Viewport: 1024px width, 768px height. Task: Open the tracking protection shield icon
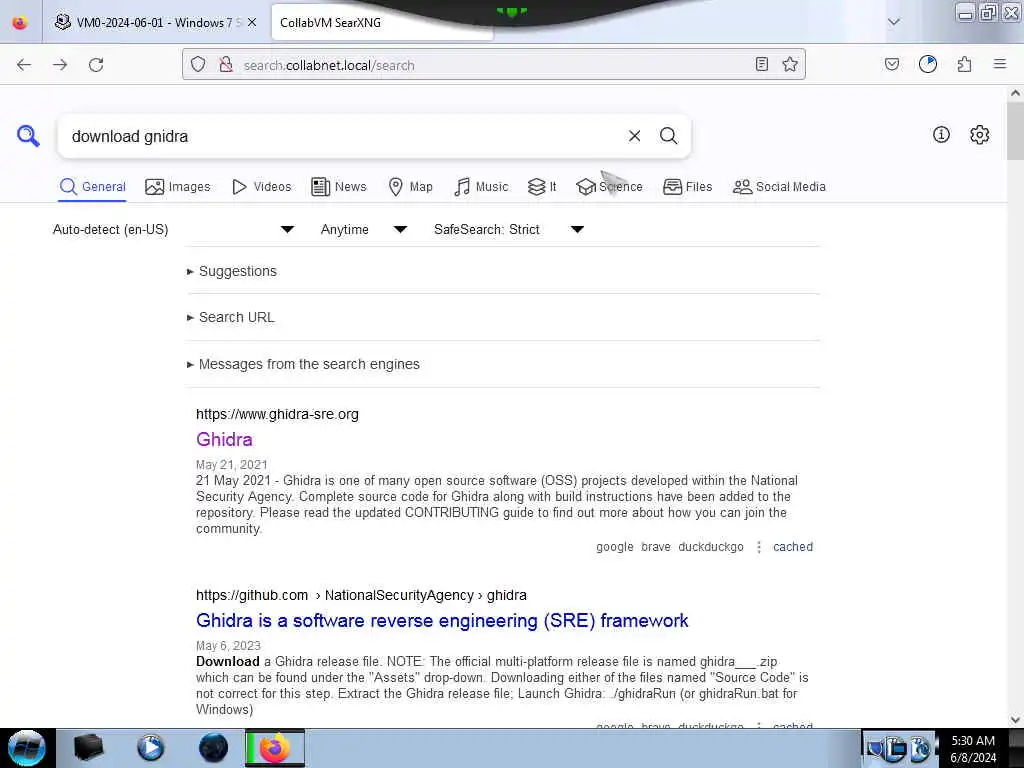(198, 64)
